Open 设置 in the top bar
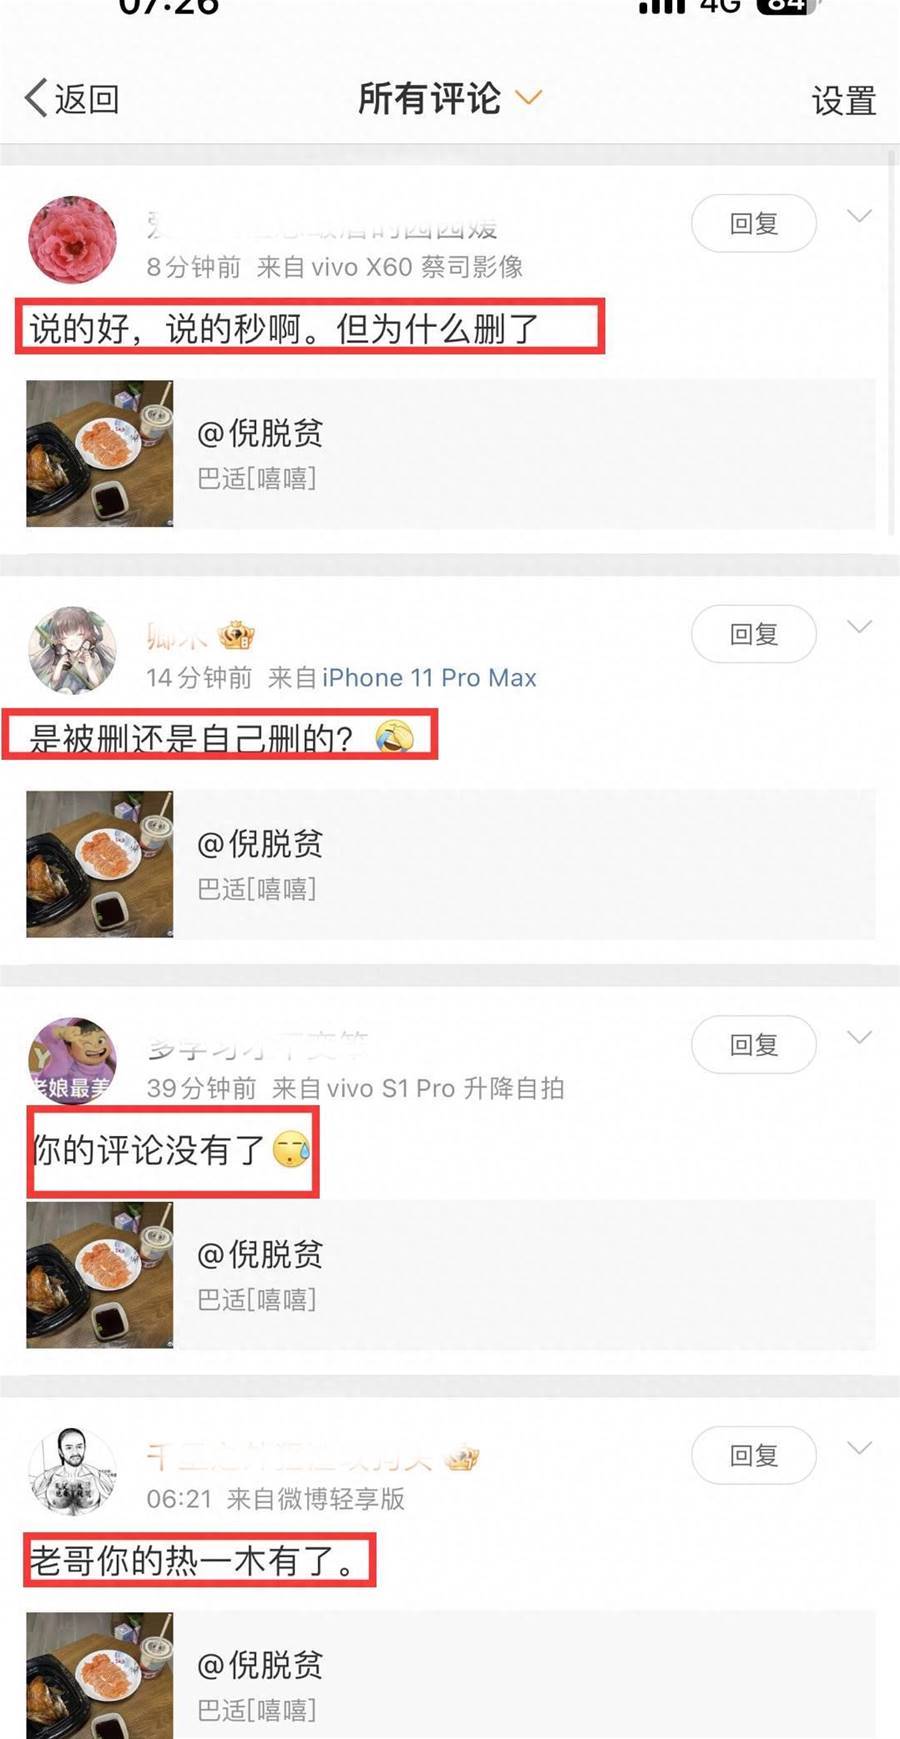 [843, 100]
